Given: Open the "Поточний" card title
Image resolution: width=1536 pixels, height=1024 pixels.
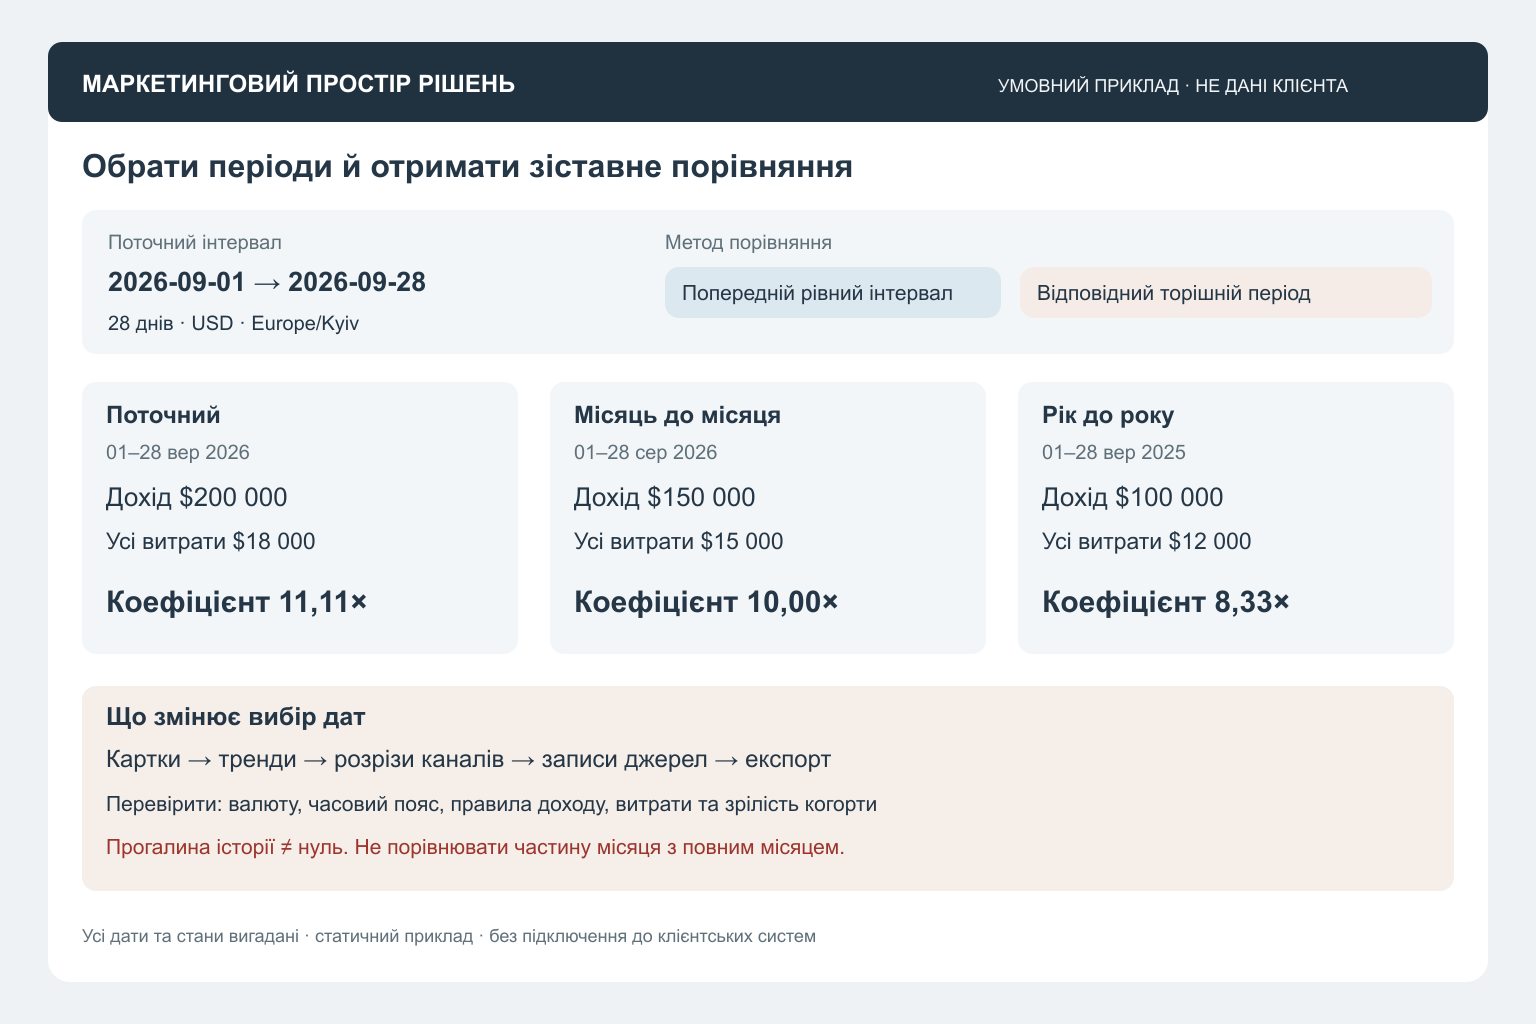Looking at the screenshot, I should (163, 415).
